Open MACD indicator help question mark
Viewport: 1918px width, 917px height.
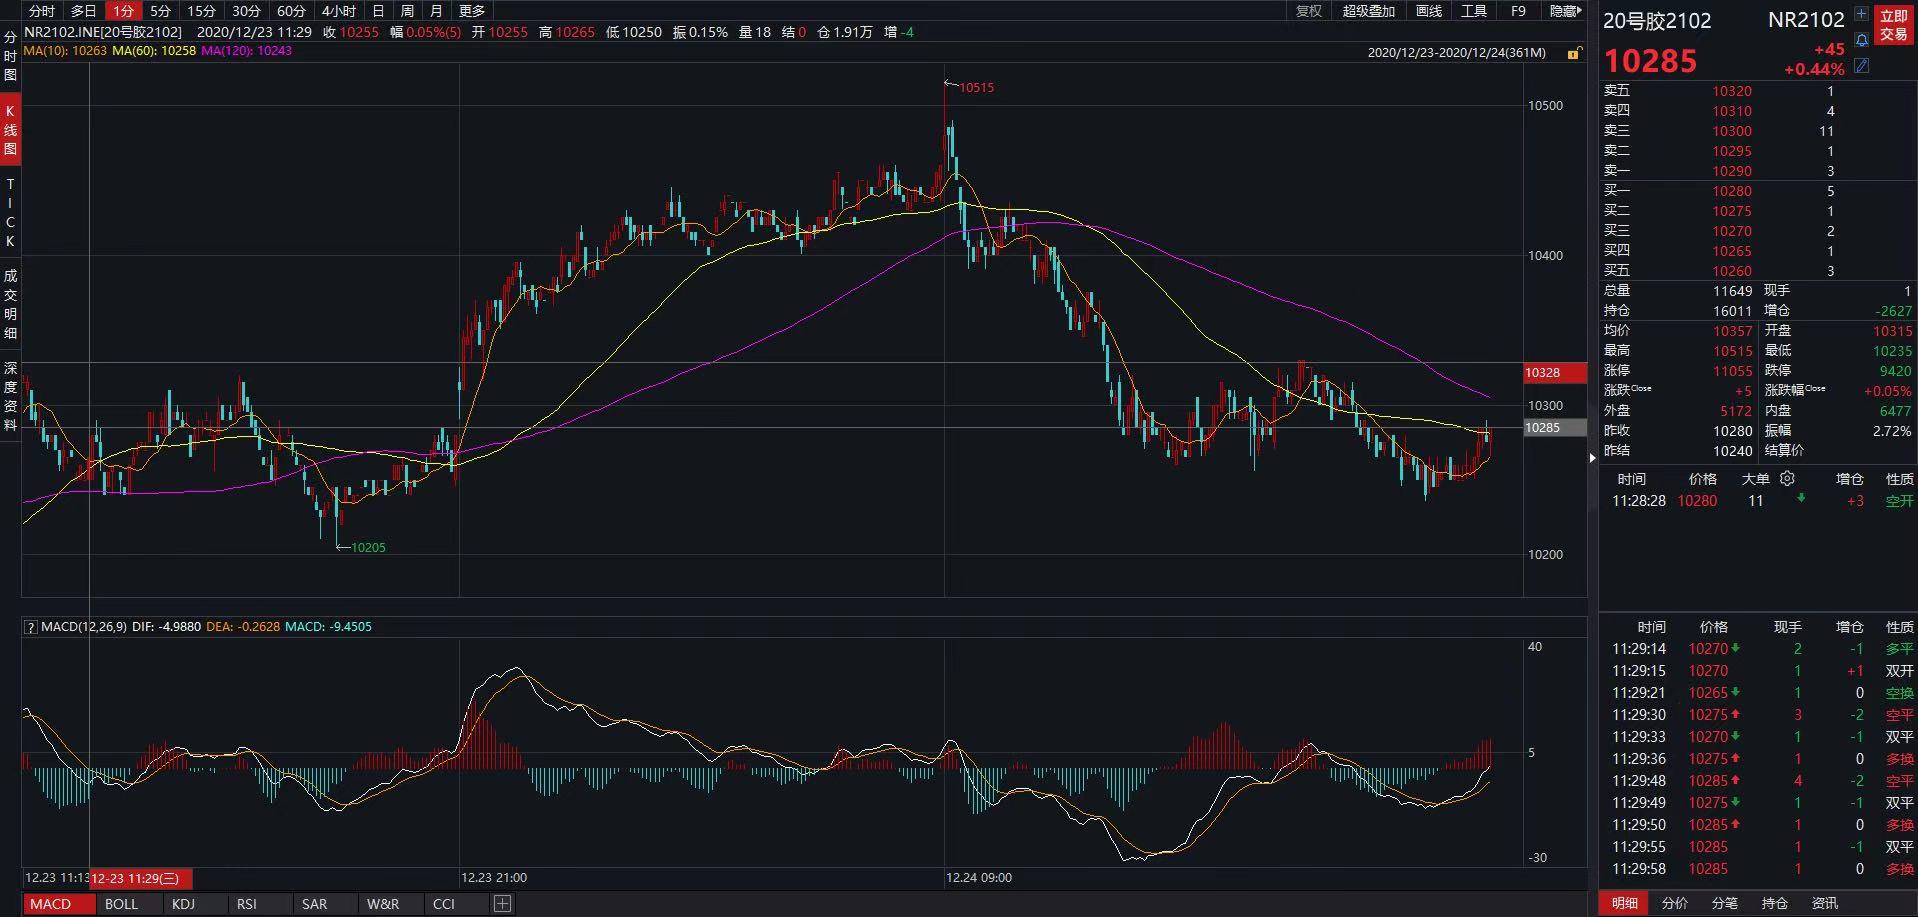coord(31,627)
